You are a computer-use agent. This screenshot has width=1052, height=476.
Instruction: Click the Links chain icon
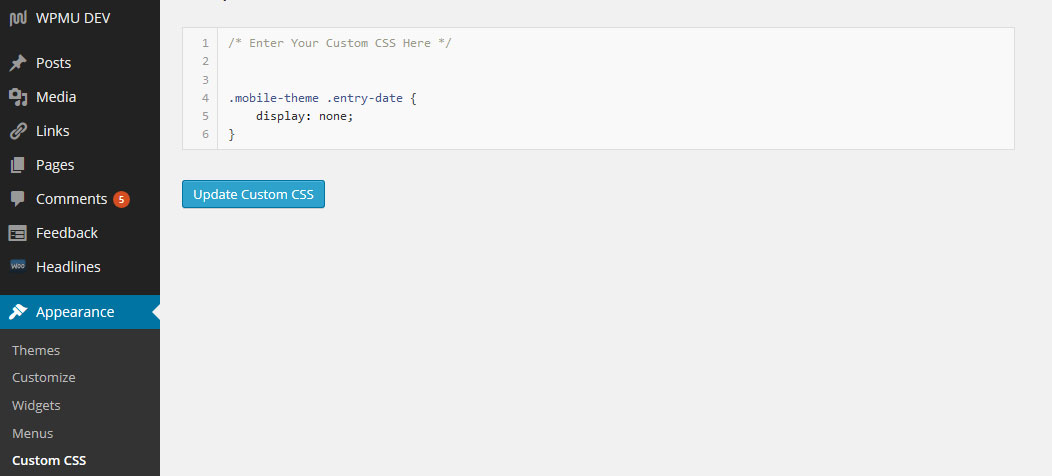point(18,131)
